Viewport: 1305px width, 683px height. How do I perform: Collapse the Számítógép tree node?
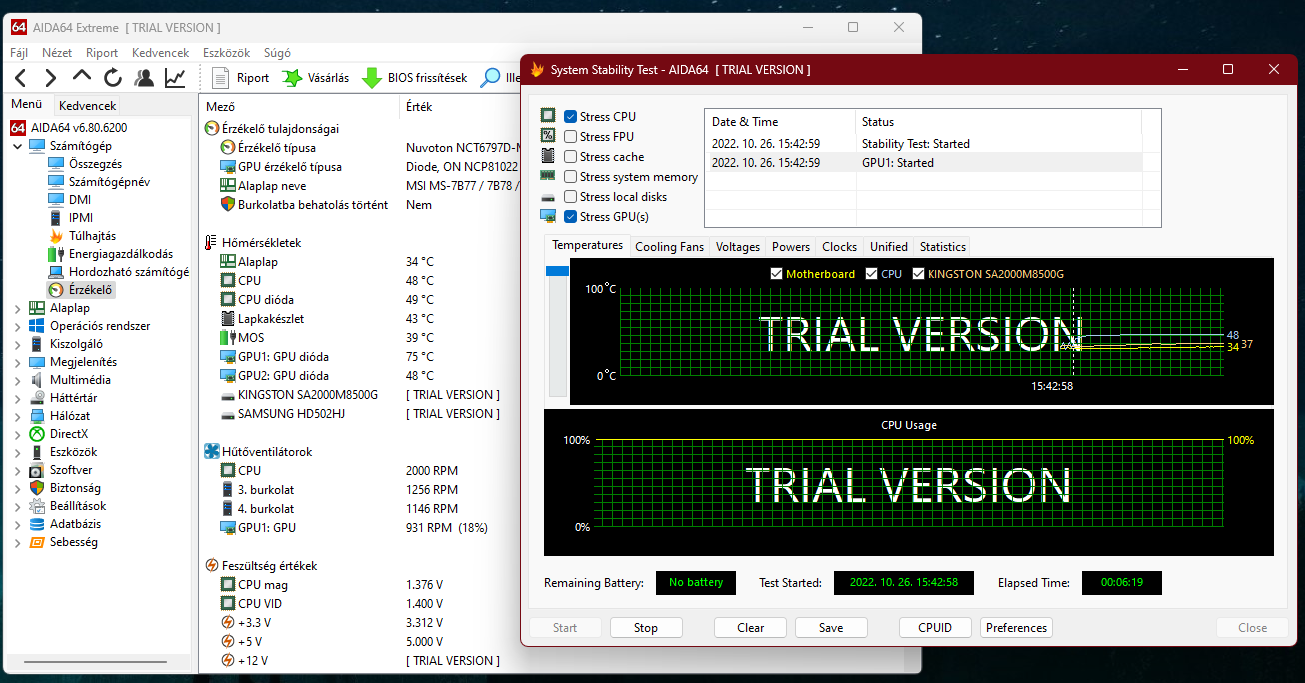(17, 146)
